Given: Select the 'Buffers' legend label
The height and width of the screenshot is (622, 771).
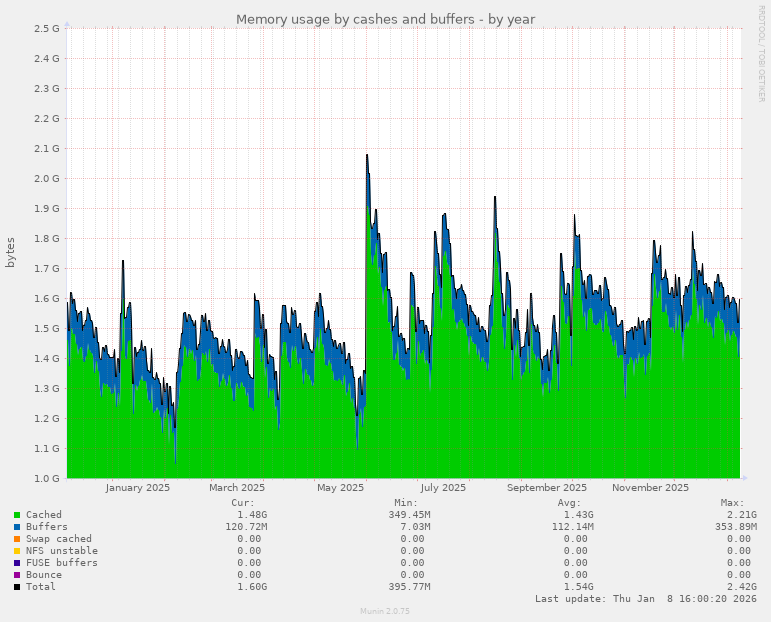Looking at the screenshot, I should (x=47, y=527).
